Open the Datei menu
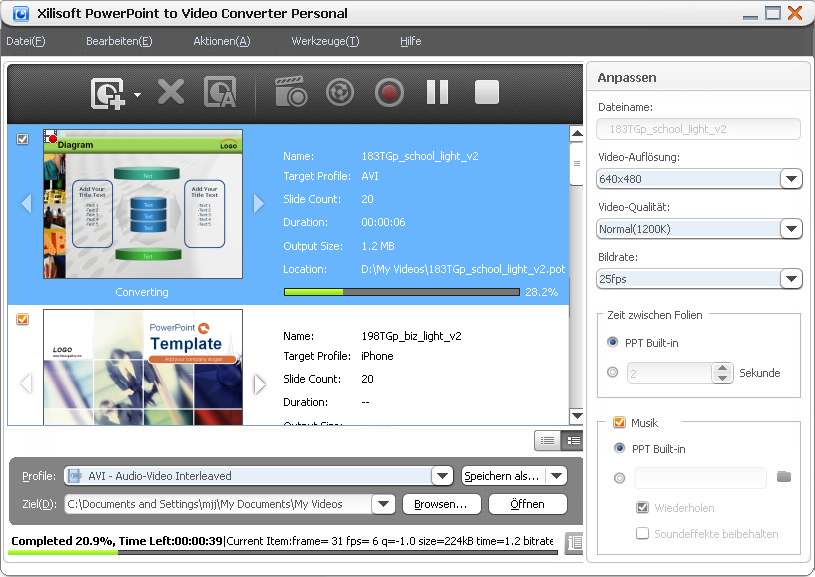The width and height of the screenshot is (815, 577). [25, 41]
